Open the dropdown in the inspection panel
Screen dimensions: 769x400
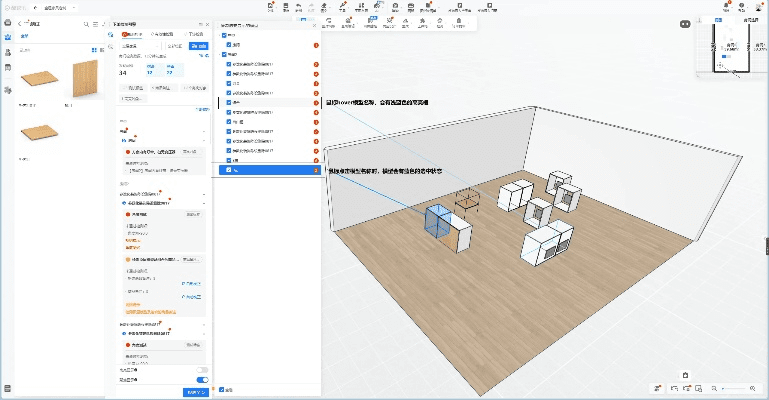tap(139, 46)
